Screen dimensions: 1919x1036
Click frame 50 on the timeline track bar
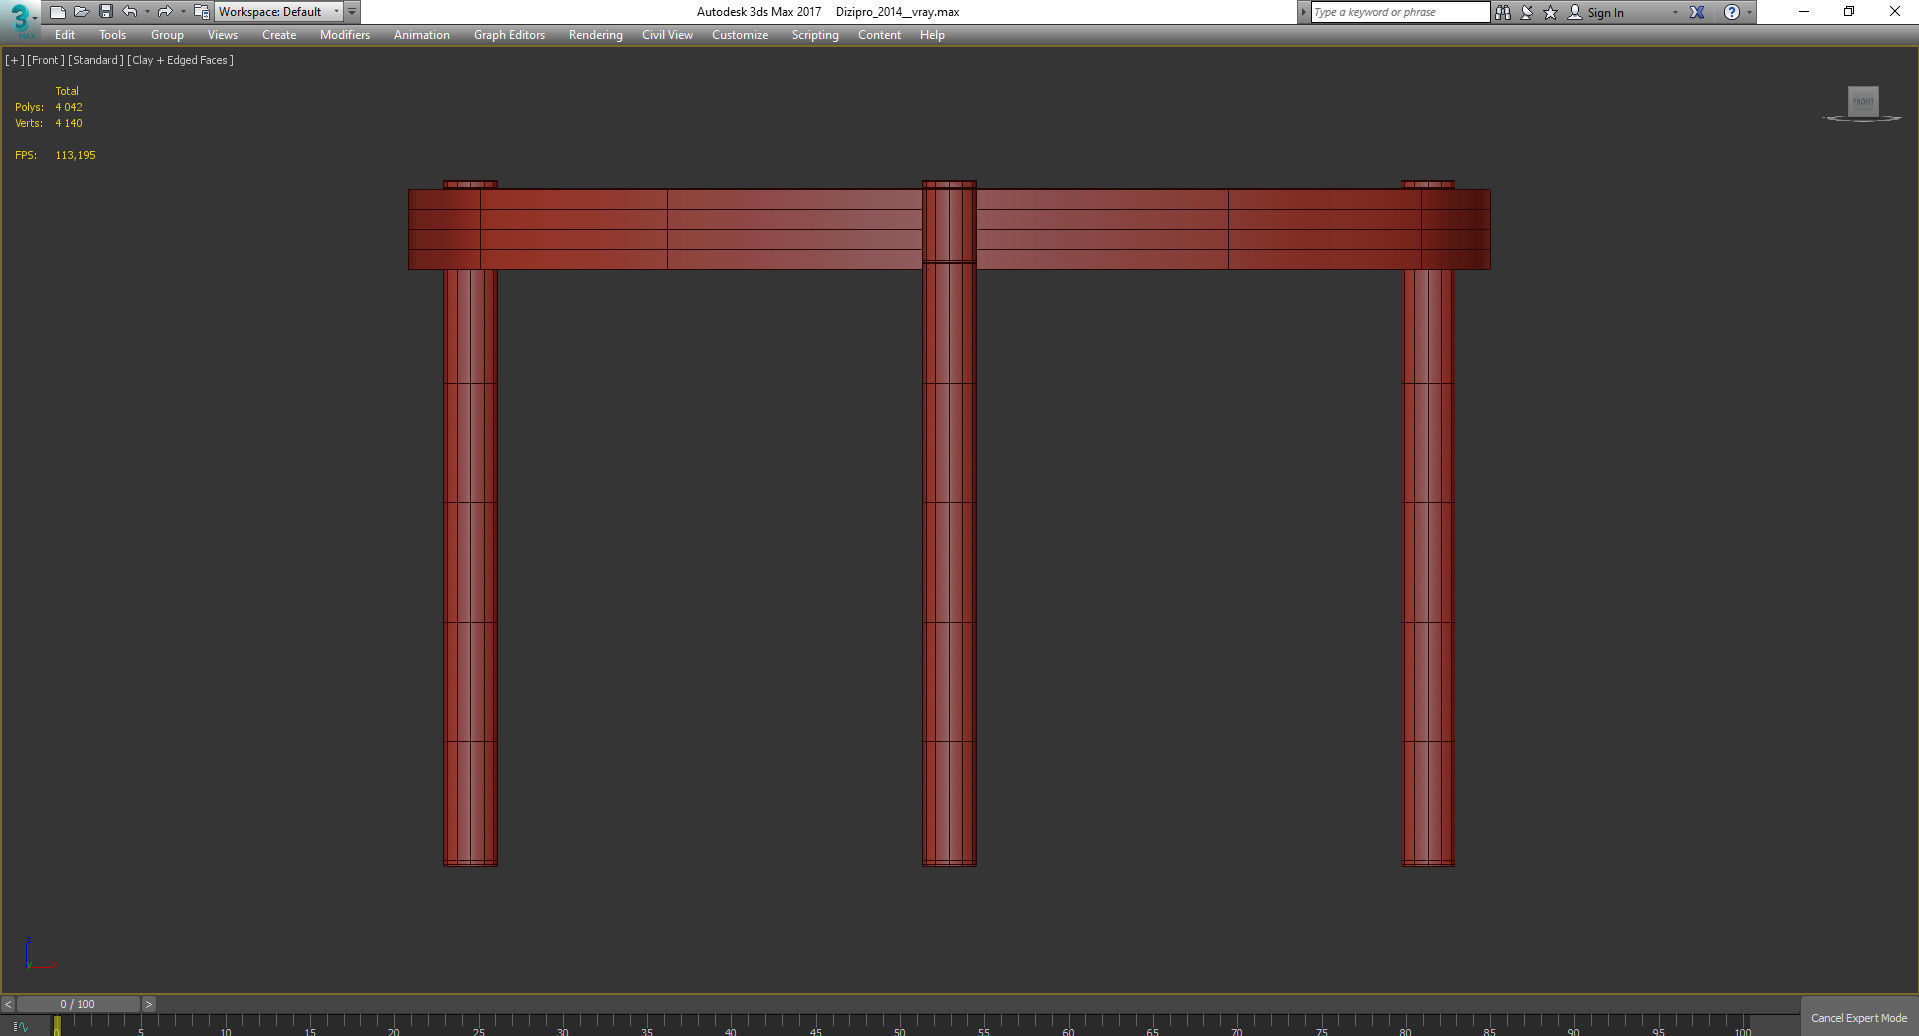pyautogui.click(x=900, y=1026)
